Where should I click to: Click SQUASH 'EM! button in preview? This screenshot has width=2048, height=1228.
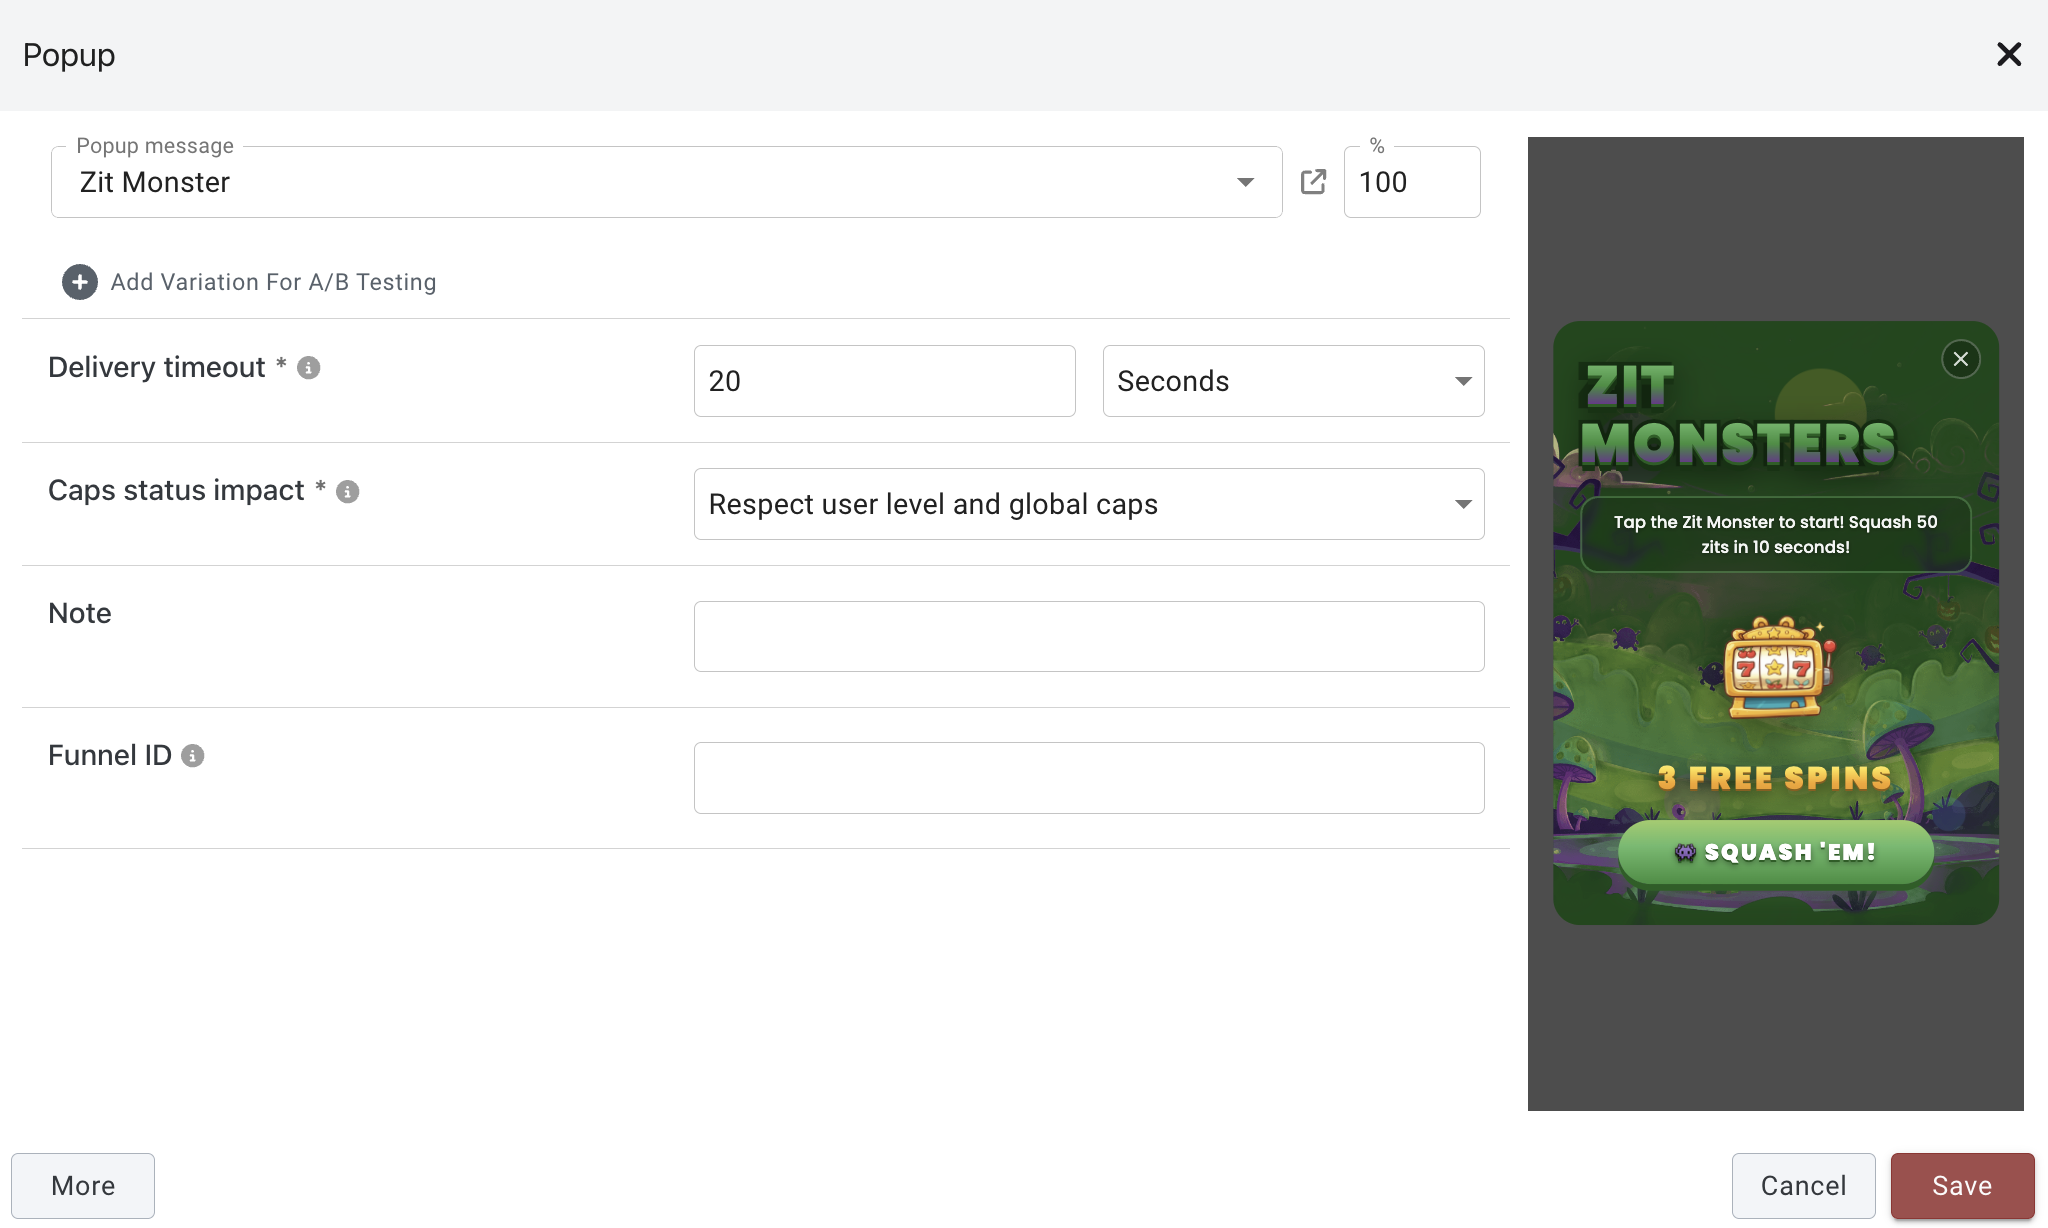pyautogui.click(x=1775, y=852)
